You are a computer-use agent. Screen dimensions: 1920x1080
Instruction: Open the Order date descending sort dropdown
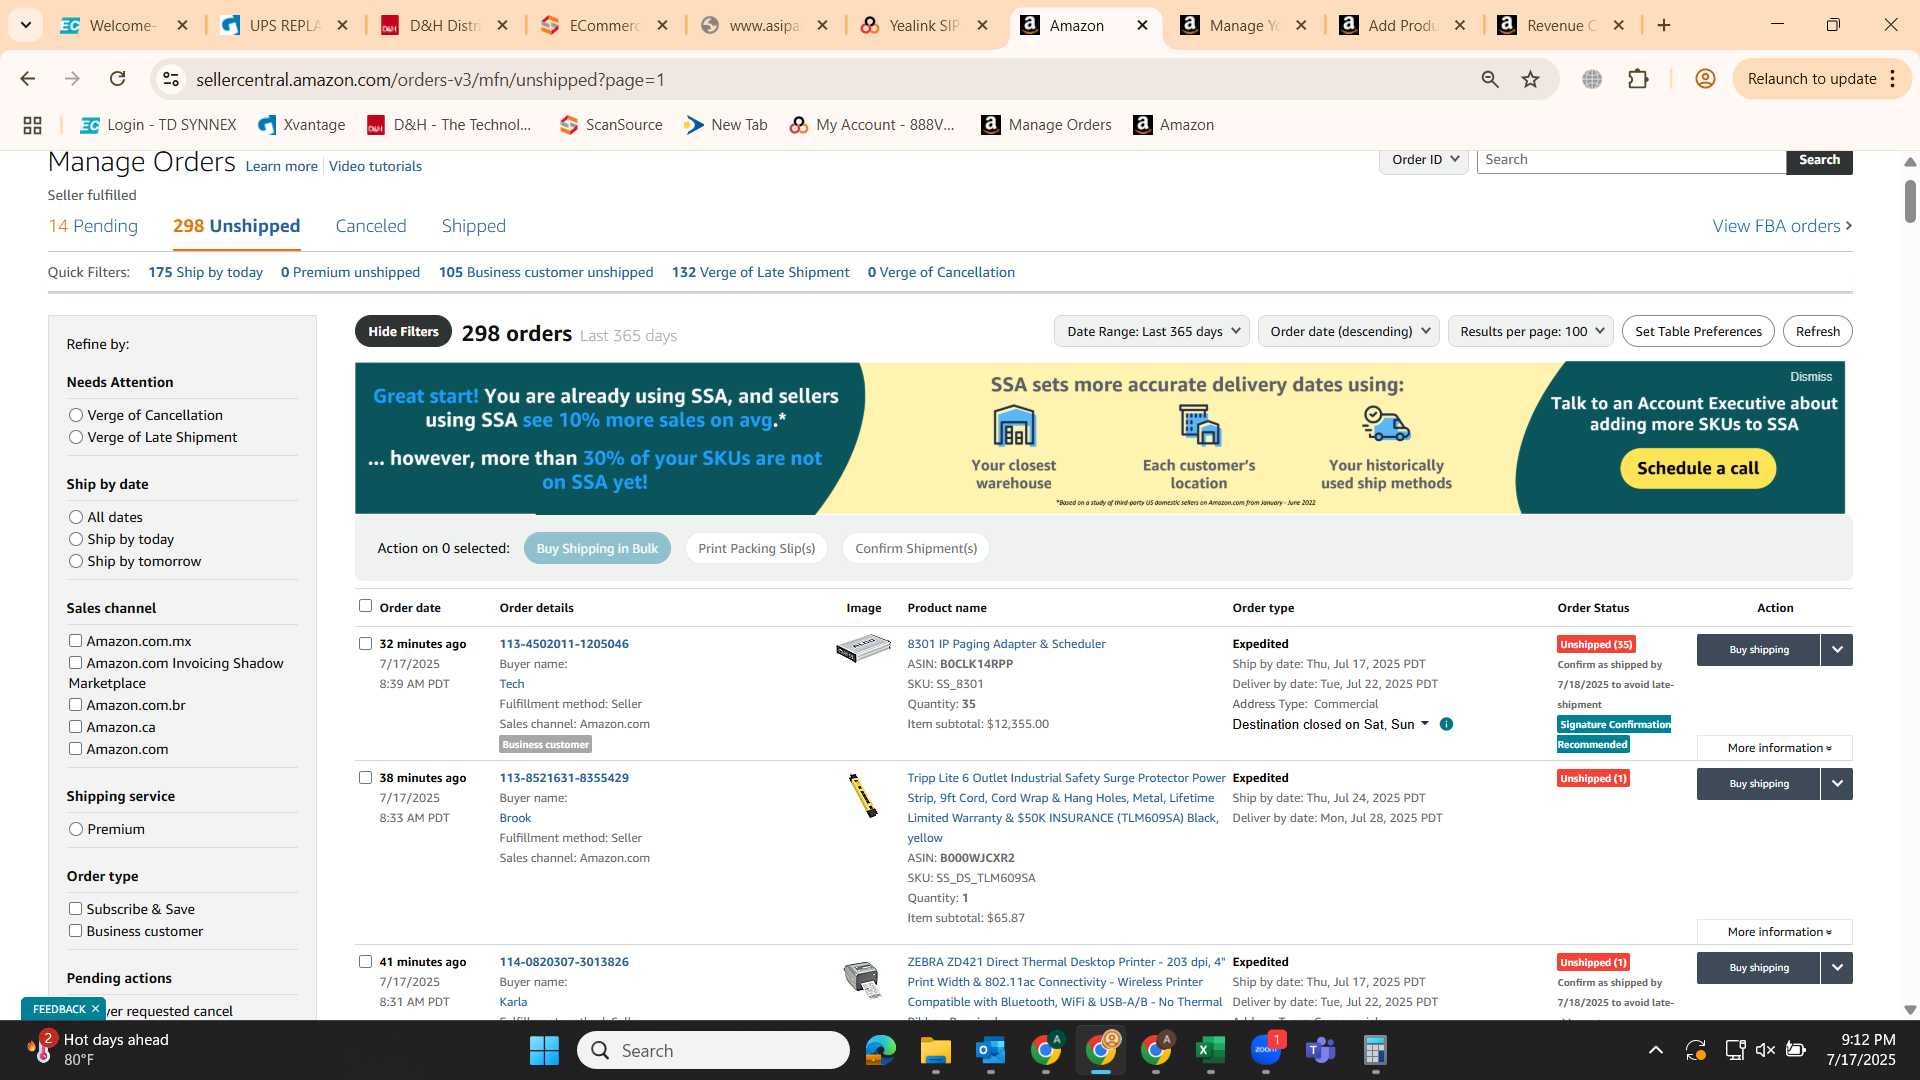click(1349, 332)
